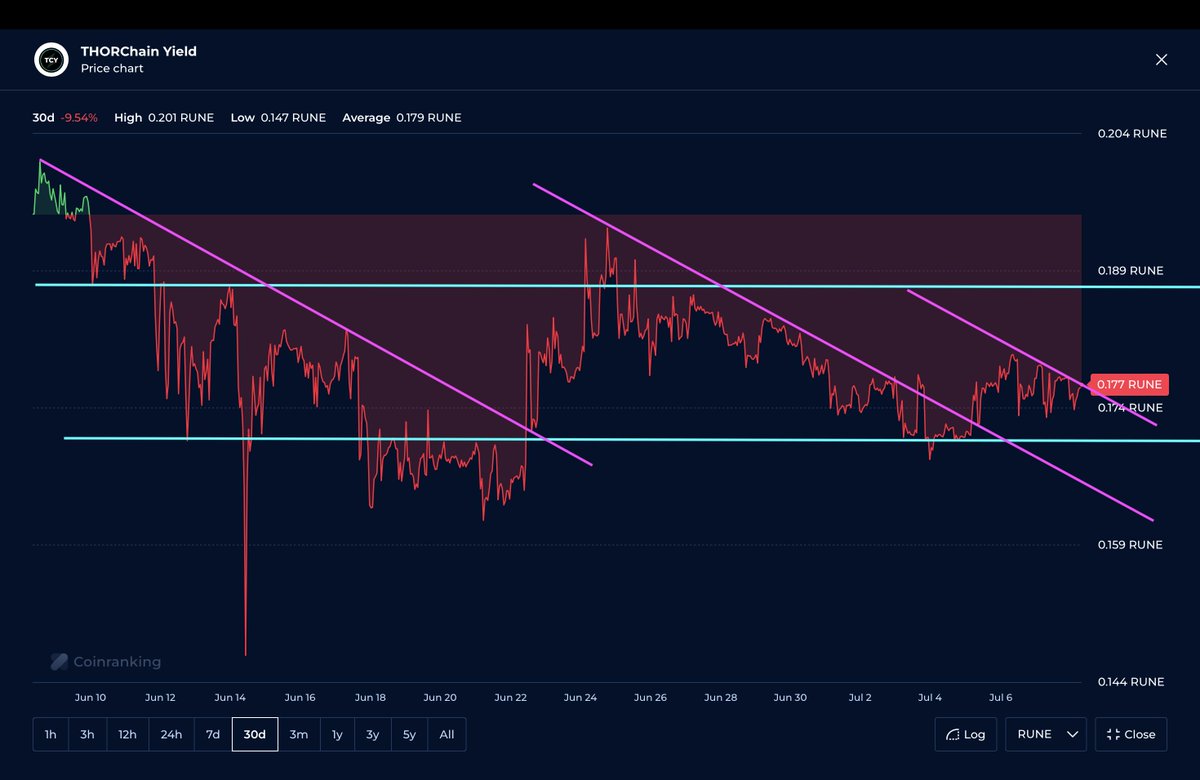
Task: Click the Low 0.147 RUNE stat
Action: (278, 117)
